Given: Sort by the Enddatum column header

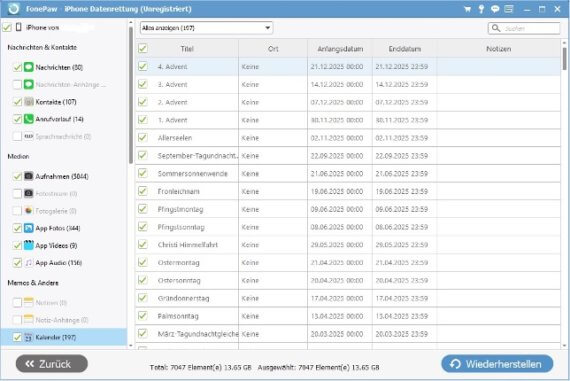Looking at the screenshot, I should tap(405, 49).
